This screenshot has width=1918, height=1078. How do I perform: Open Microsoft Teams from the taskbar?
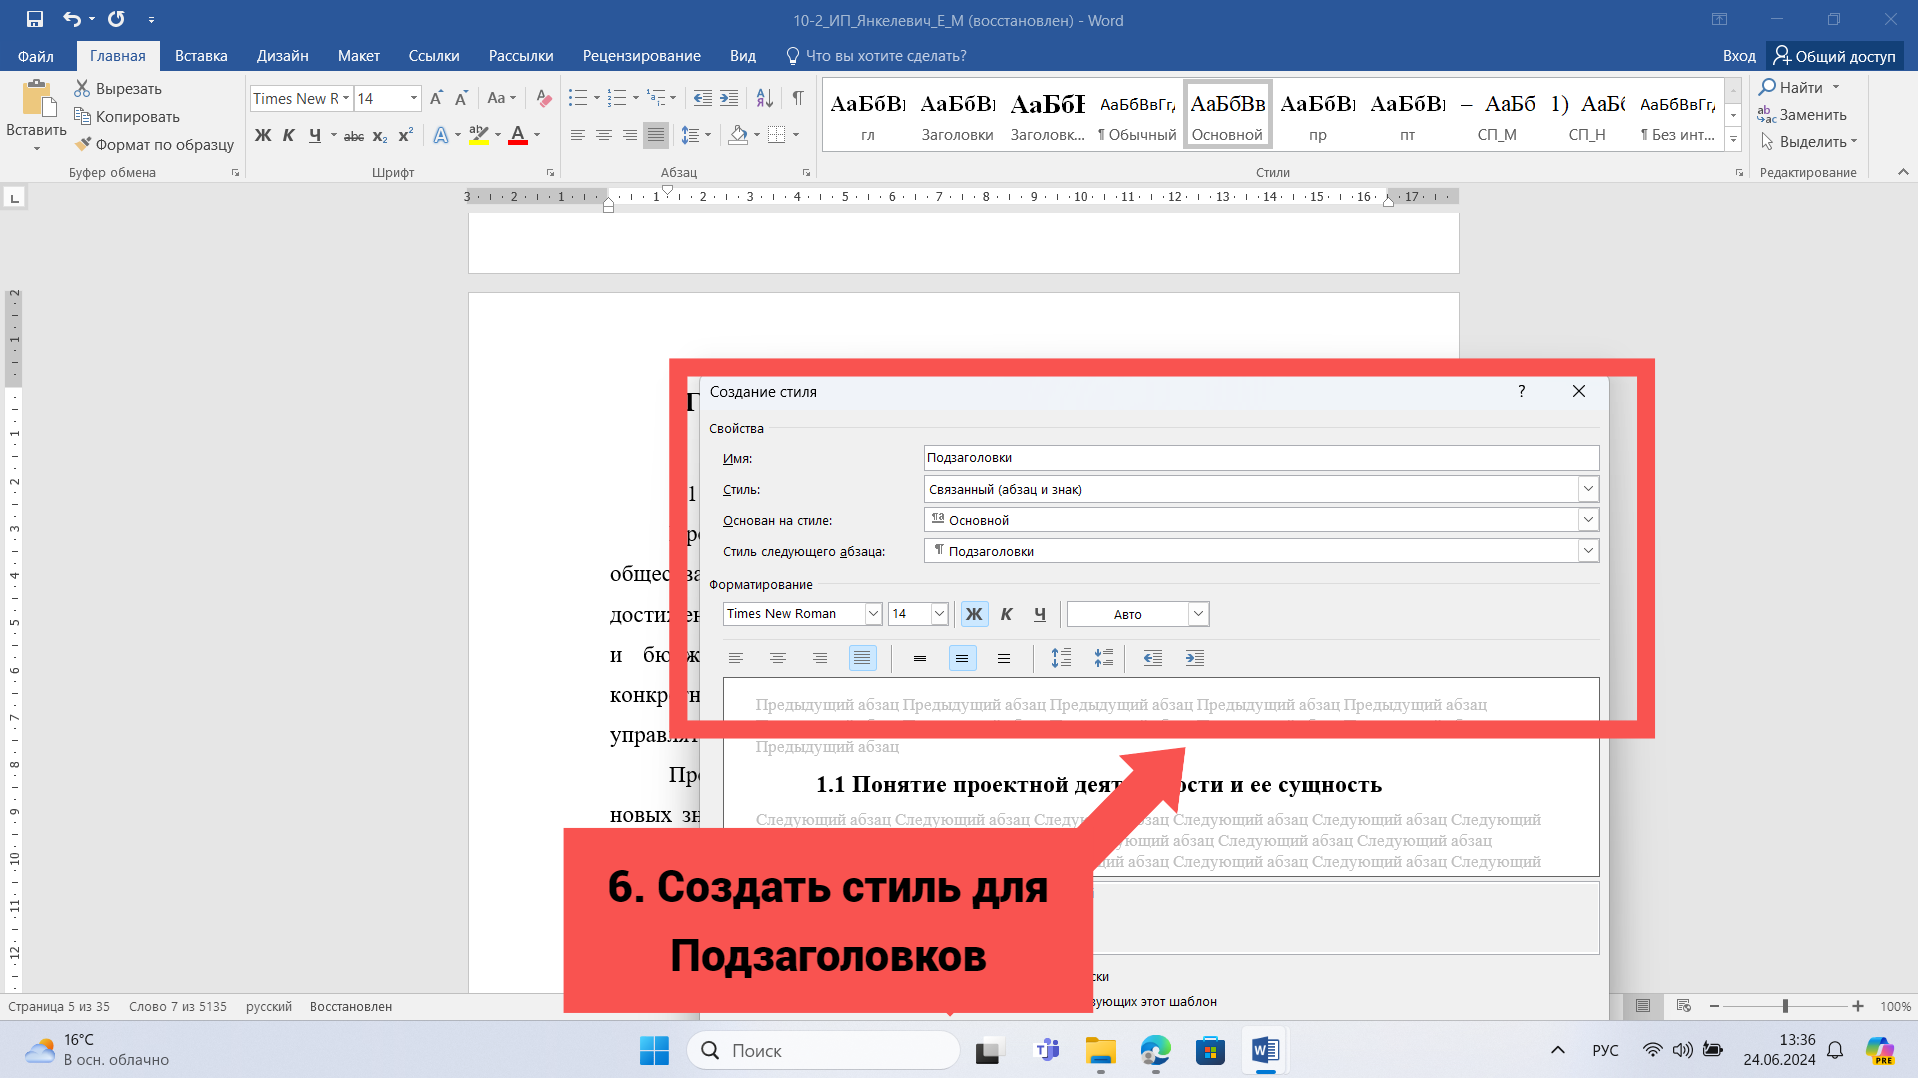click(x=1046, y=1050)
